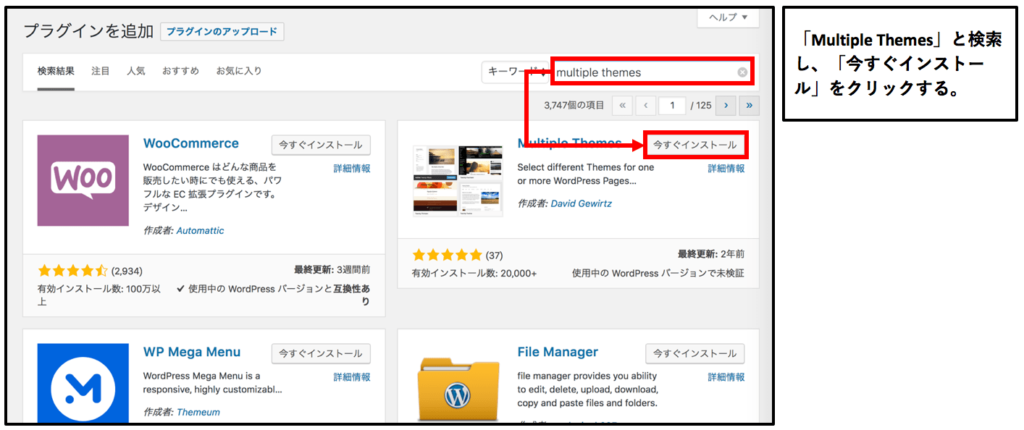Open the Multiple Themes plugin thumbnail
This screenshot has width=1024, height=430.
click(x=458, y=180)
